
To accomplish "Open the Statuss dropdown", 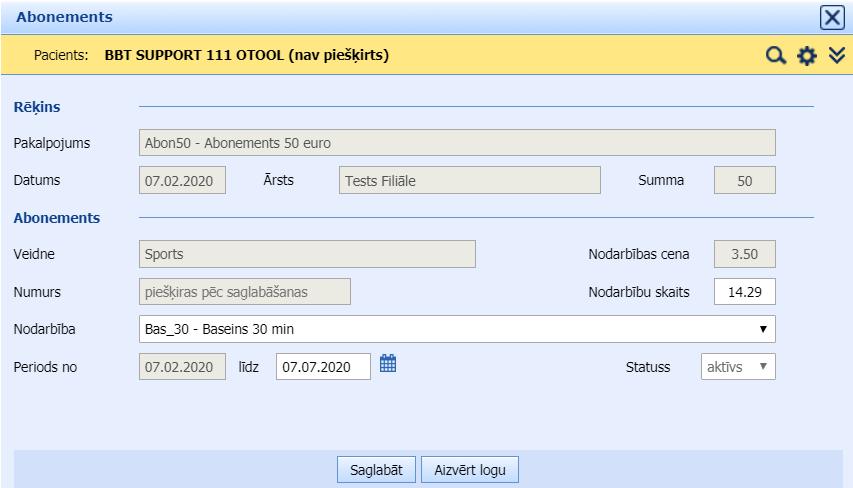I will click(x=738, y=367).
